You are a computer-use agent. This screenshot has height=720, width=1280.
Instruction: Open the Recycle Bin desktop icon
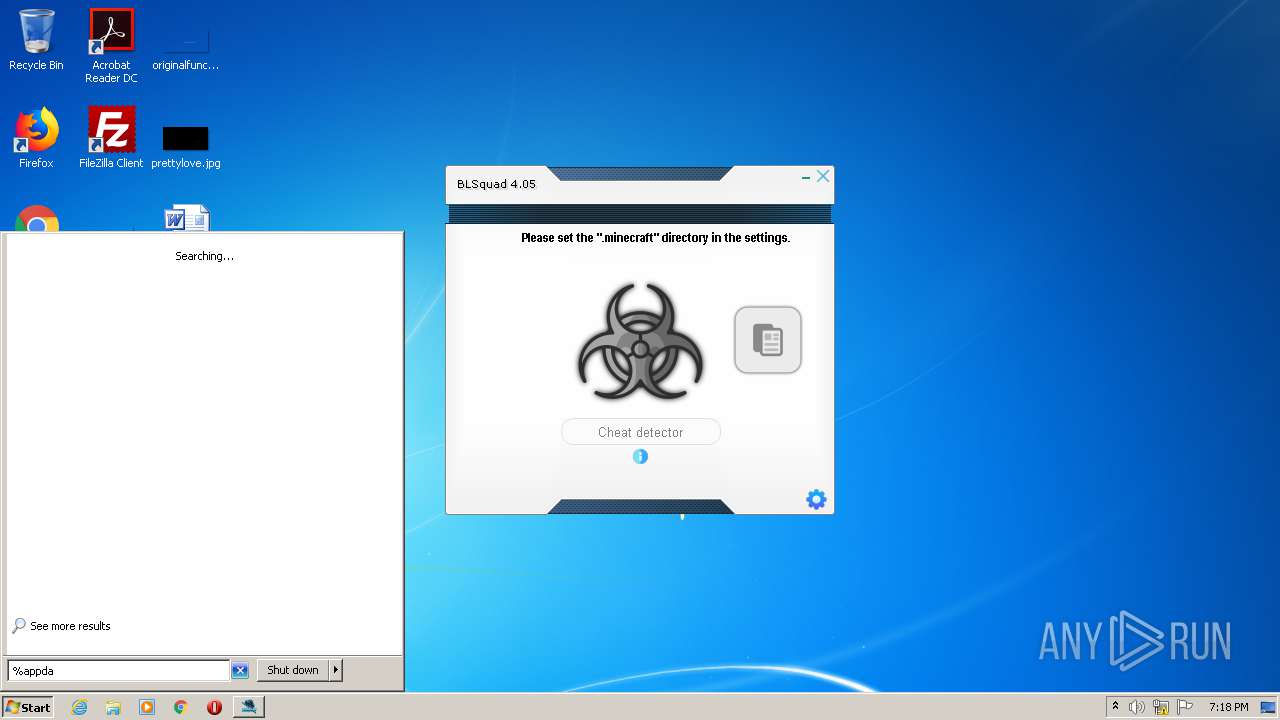tap(36, 40)
